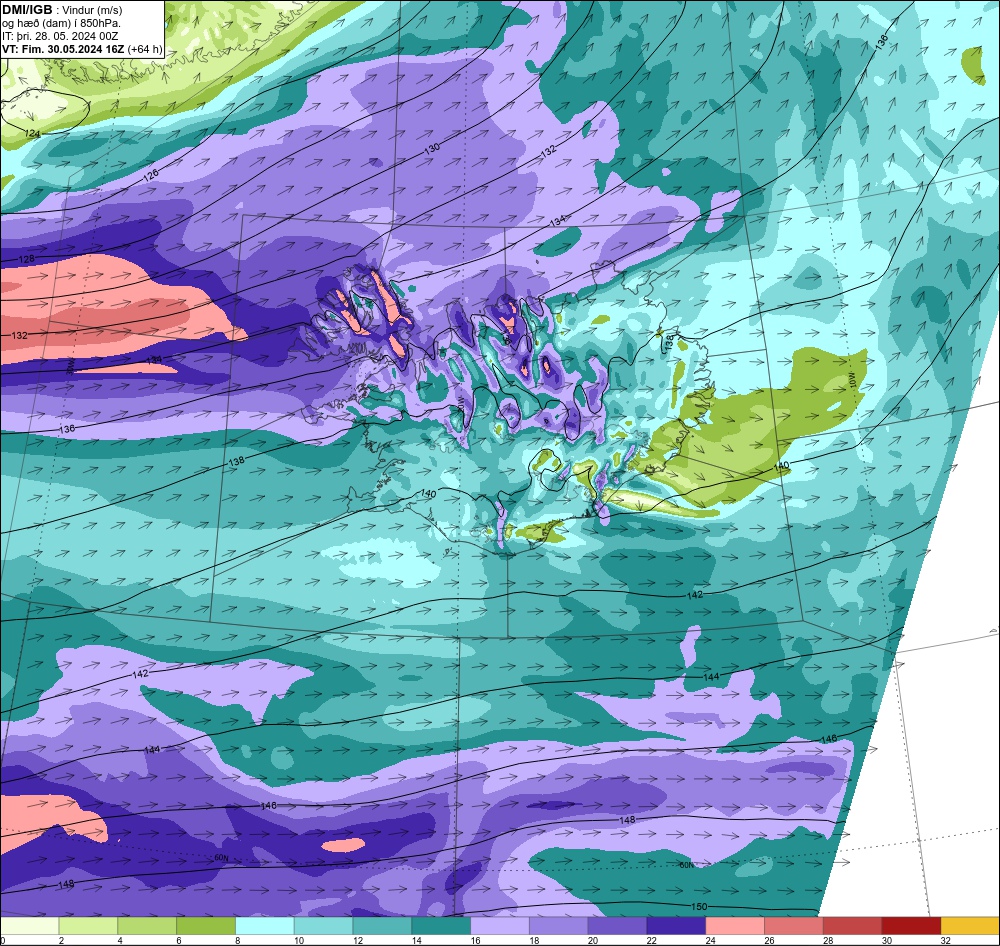1000x946 pixels.
Task: Click the '130' height contour label
Action: pos(432,149)
